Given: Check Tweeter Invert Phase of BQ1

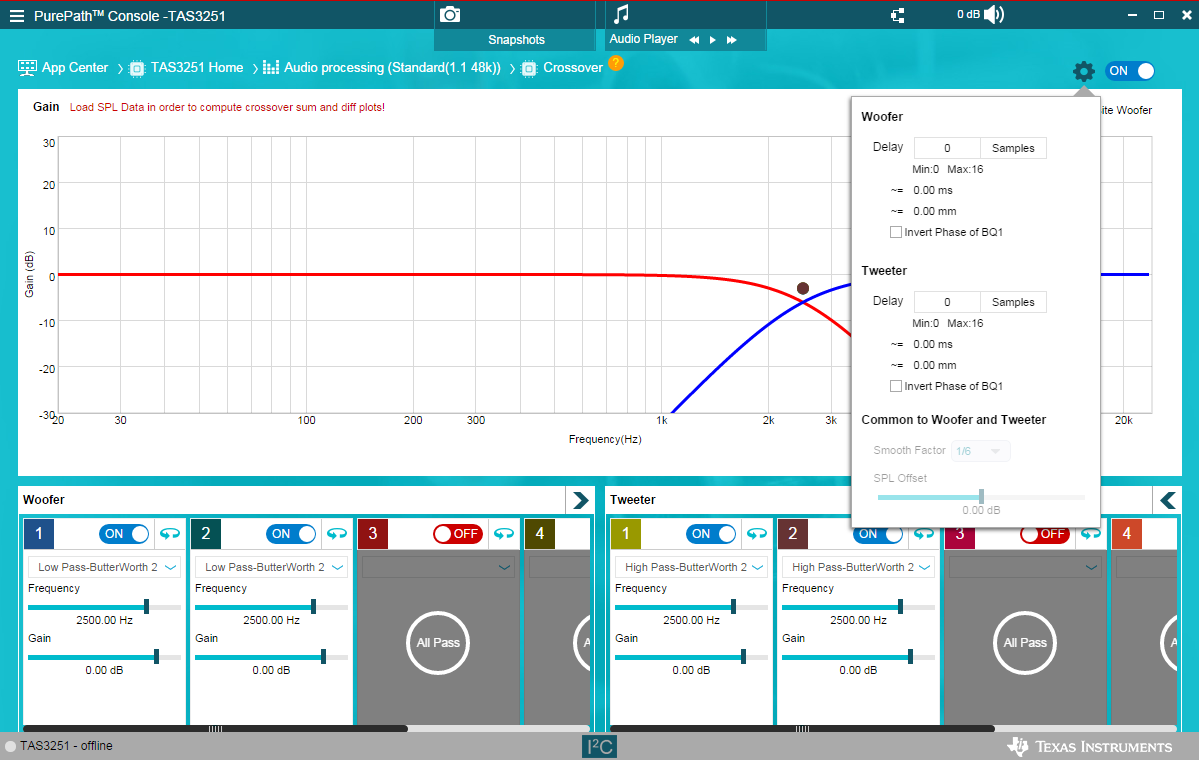Looking at the screenshot, I should [895, 386].
